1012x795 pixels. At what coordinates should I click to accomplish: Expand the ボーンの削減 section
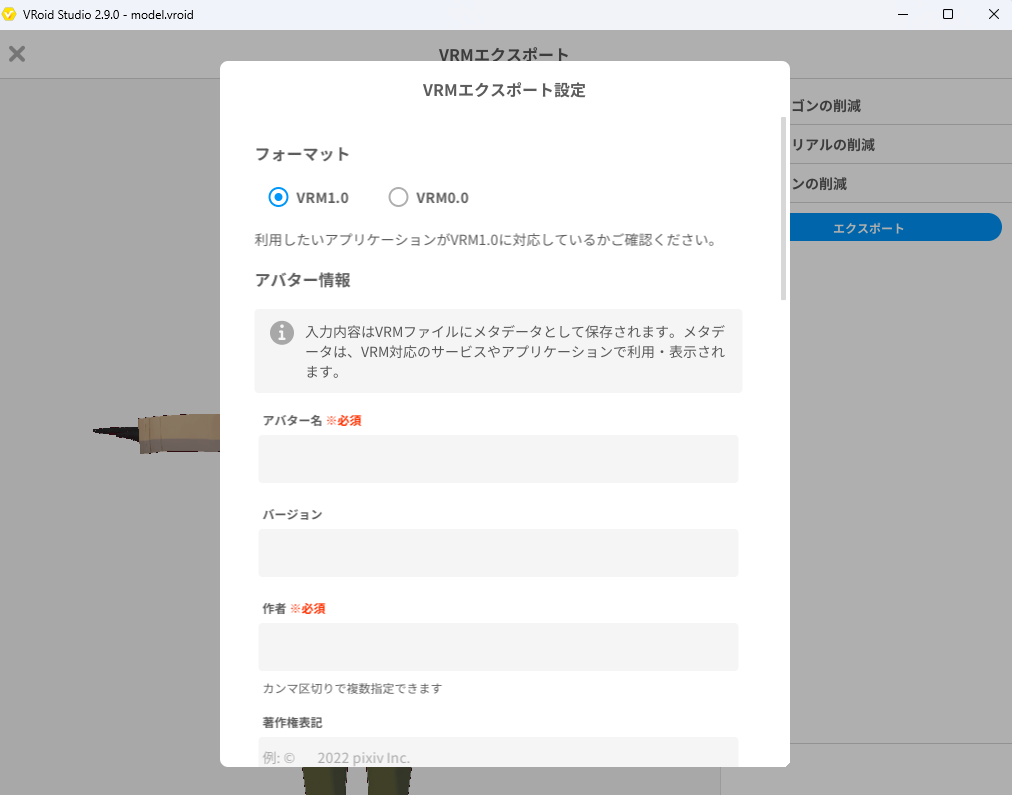point(895,184)
